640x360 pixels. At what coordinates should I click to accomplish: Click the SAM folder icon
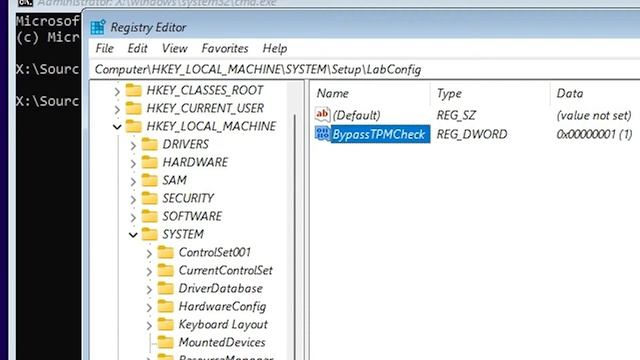(x=149, y=180)
